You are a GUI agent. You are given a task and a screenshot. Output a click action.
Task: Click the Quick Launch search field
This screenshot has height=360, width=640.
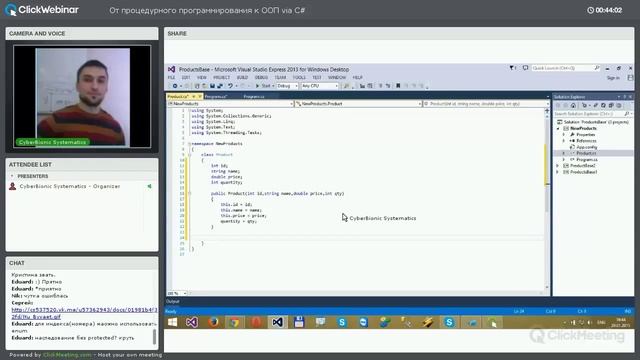[x=565, y=68]
